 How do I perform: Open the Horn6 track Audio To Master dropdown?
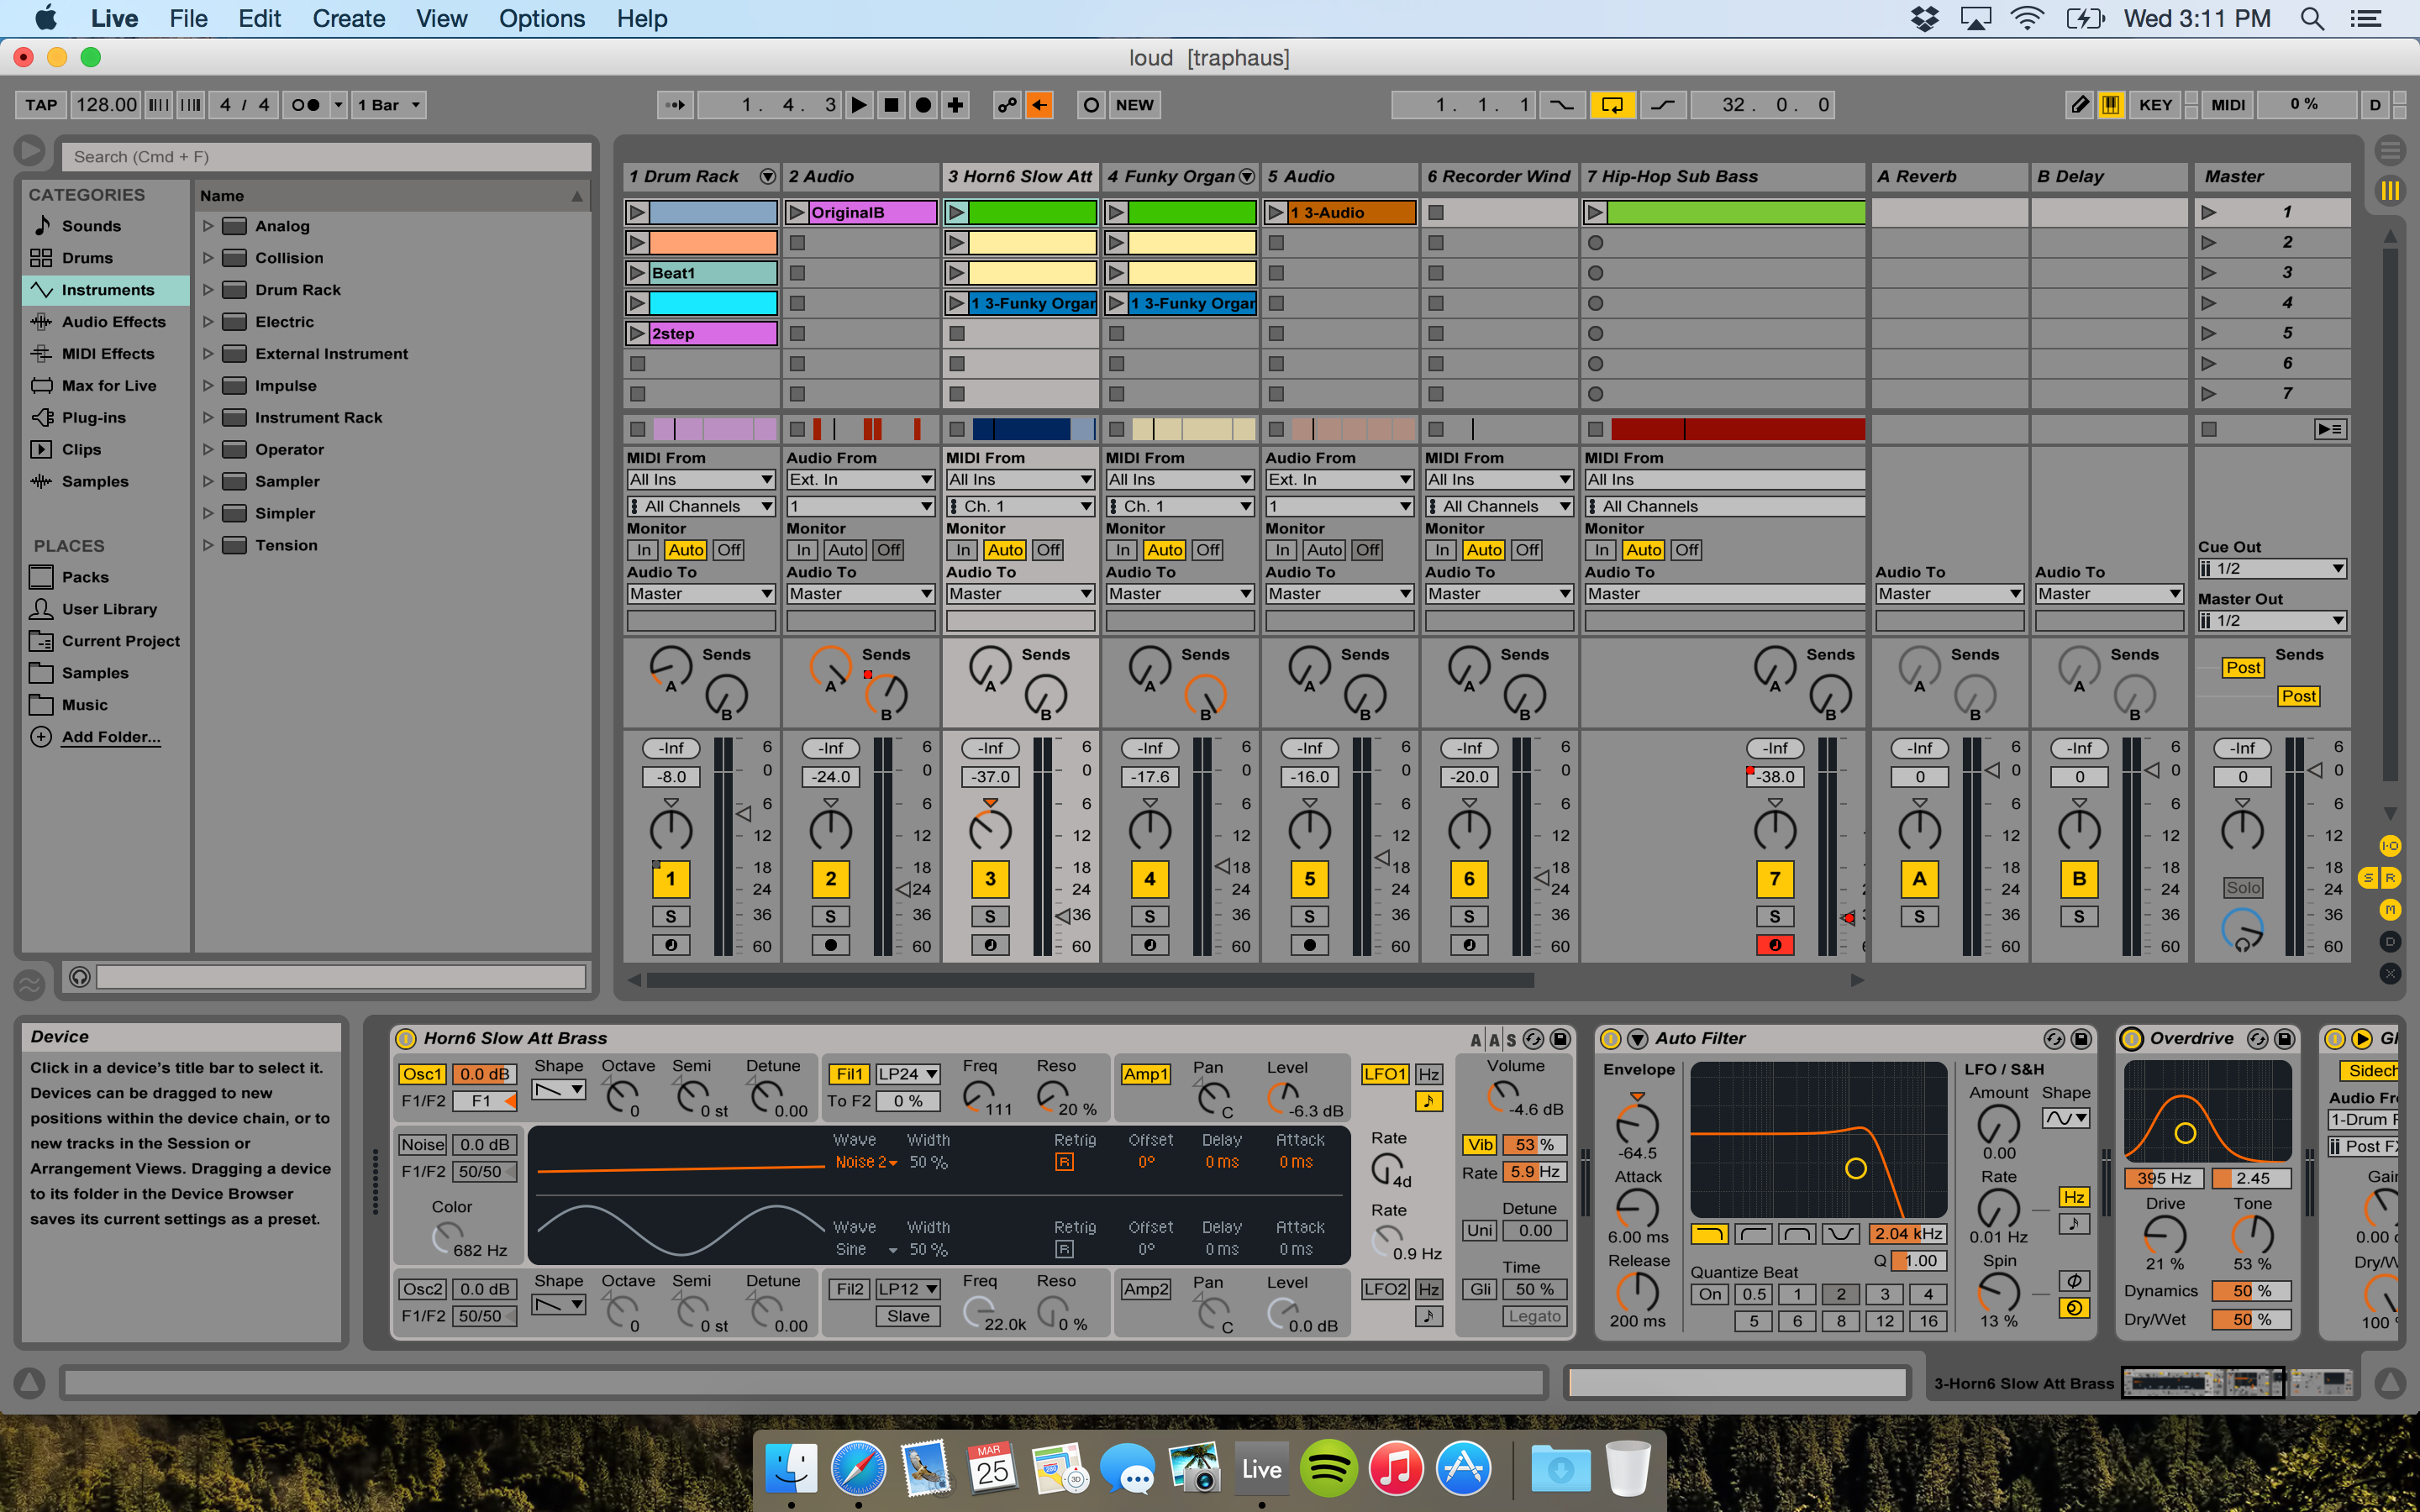pyautogui.click(x=1020, y=594)
